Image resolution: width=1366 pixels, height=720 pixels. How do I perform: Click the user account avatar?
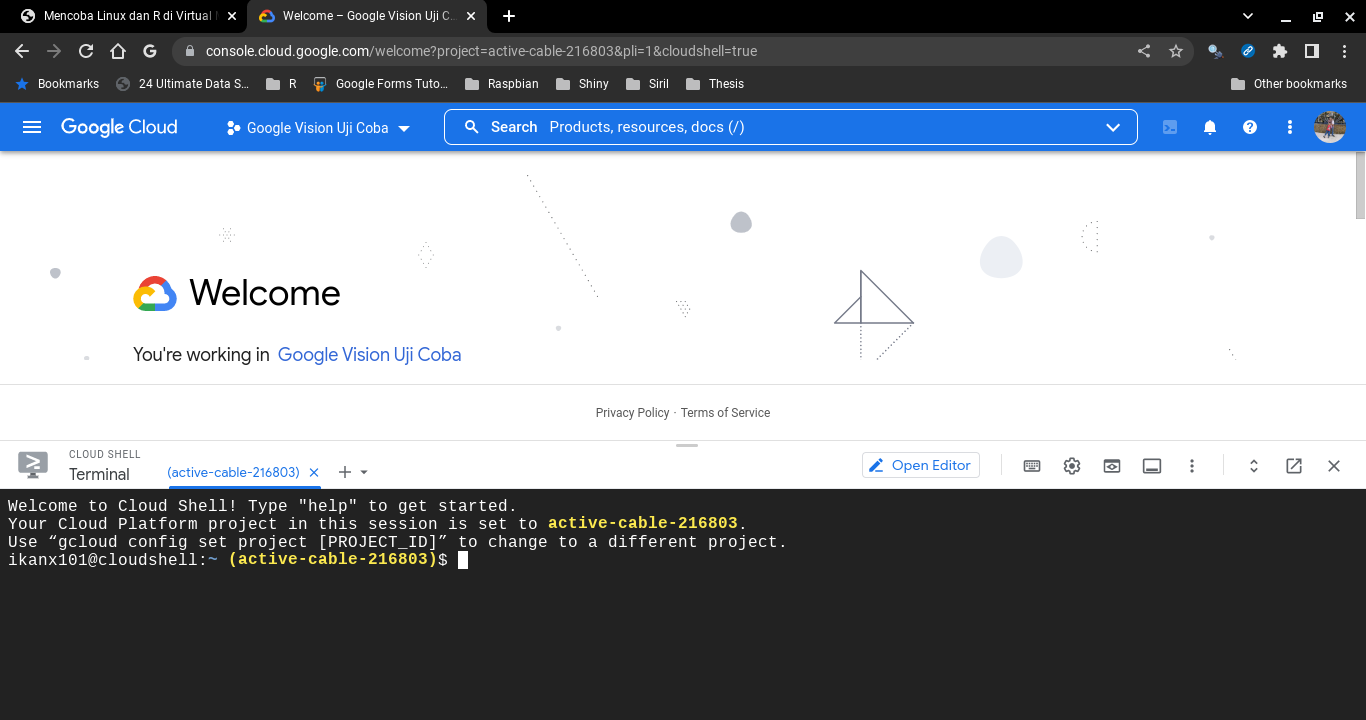(x=1330, y=127)
